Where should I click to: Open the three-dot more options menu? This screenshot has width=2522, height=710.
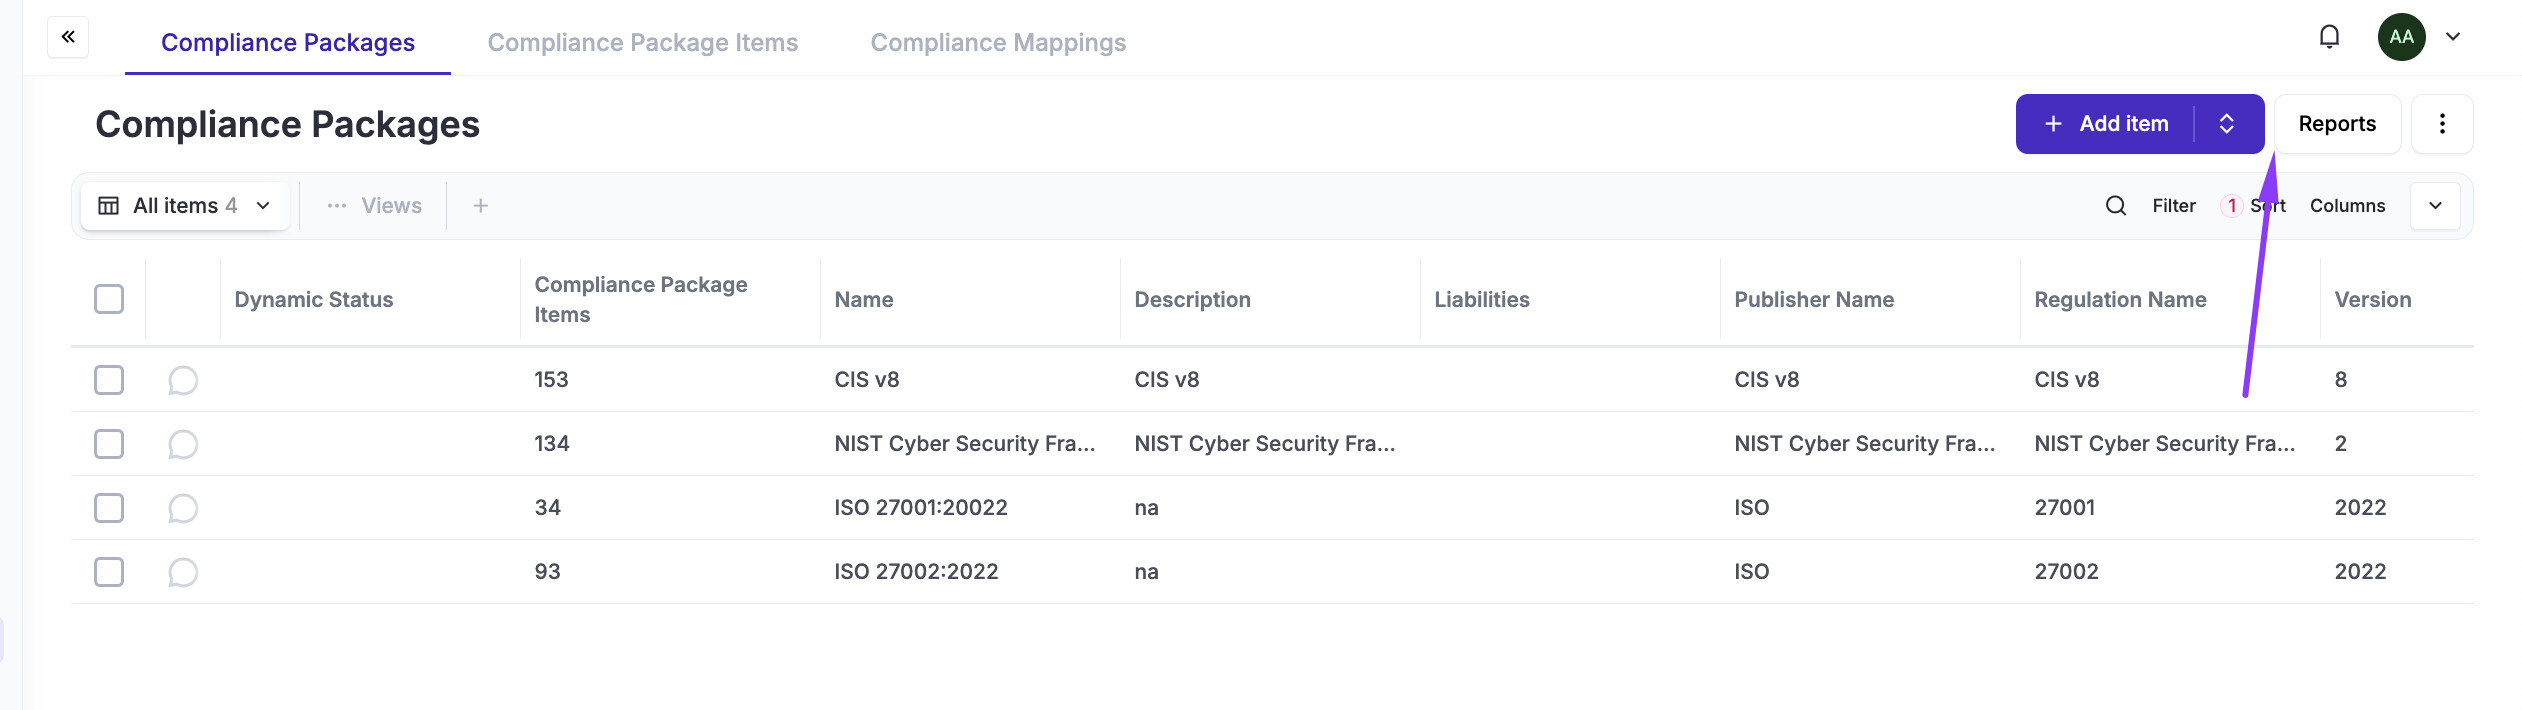(2442, 124)
